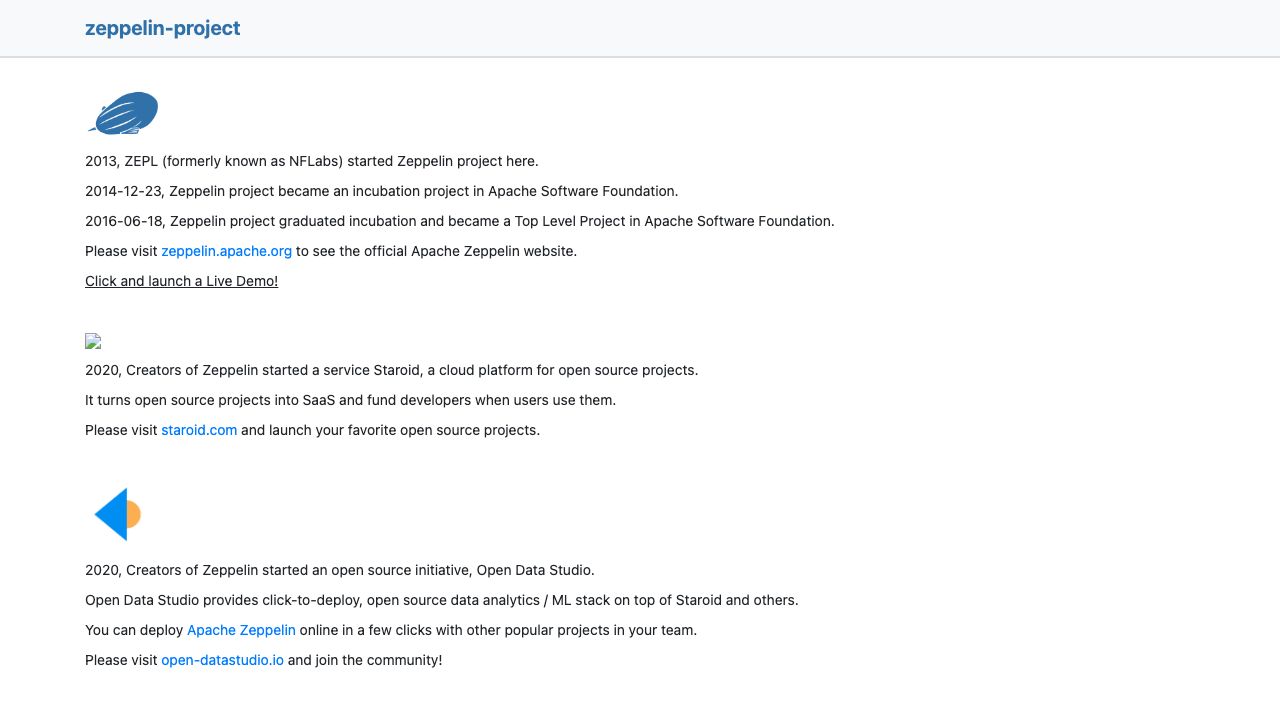Click the 2020 Open Data Studio initiative text
This screenshot has width=1280, height=720.
coord(339,570)
